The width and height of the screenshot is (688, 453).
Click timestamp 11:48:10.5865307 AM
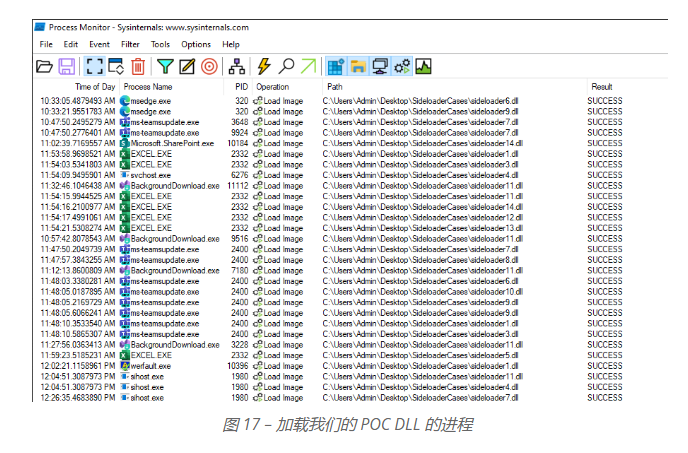(x=78, y=334)
